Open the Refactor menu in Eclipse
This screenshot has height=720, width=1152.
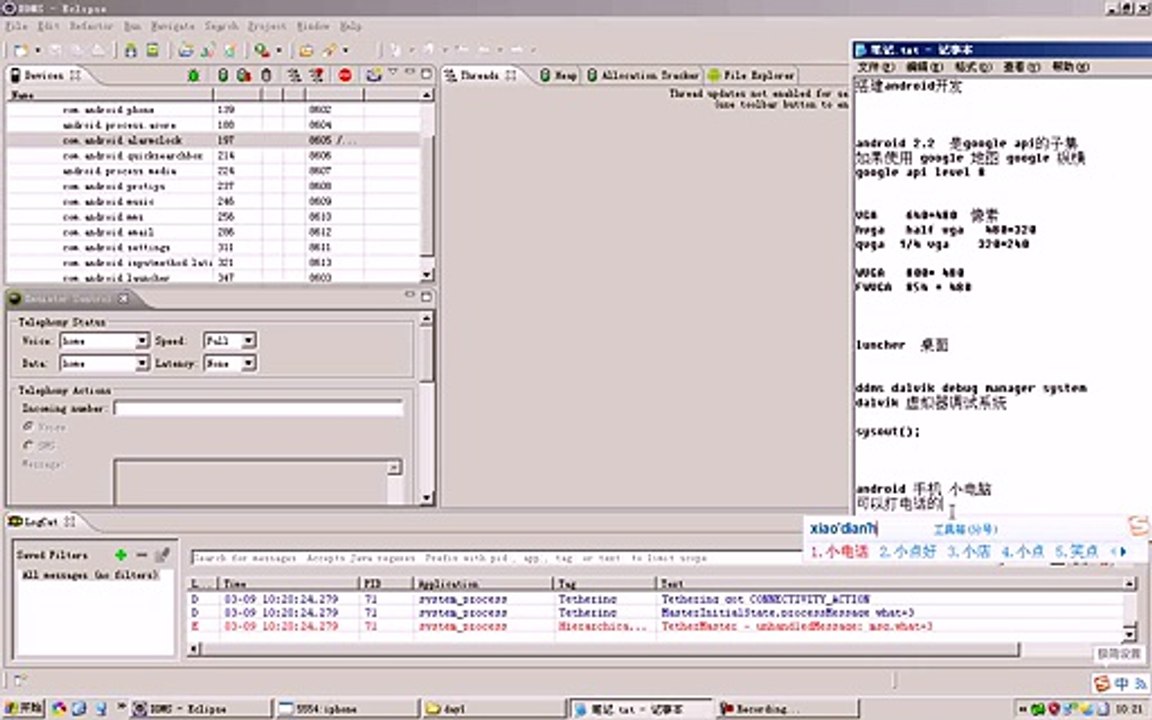tap(91, 26)
